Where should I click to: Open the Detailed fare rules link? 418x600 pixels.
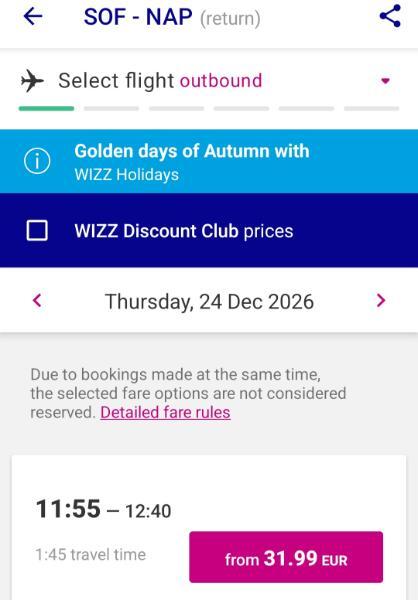165,412
